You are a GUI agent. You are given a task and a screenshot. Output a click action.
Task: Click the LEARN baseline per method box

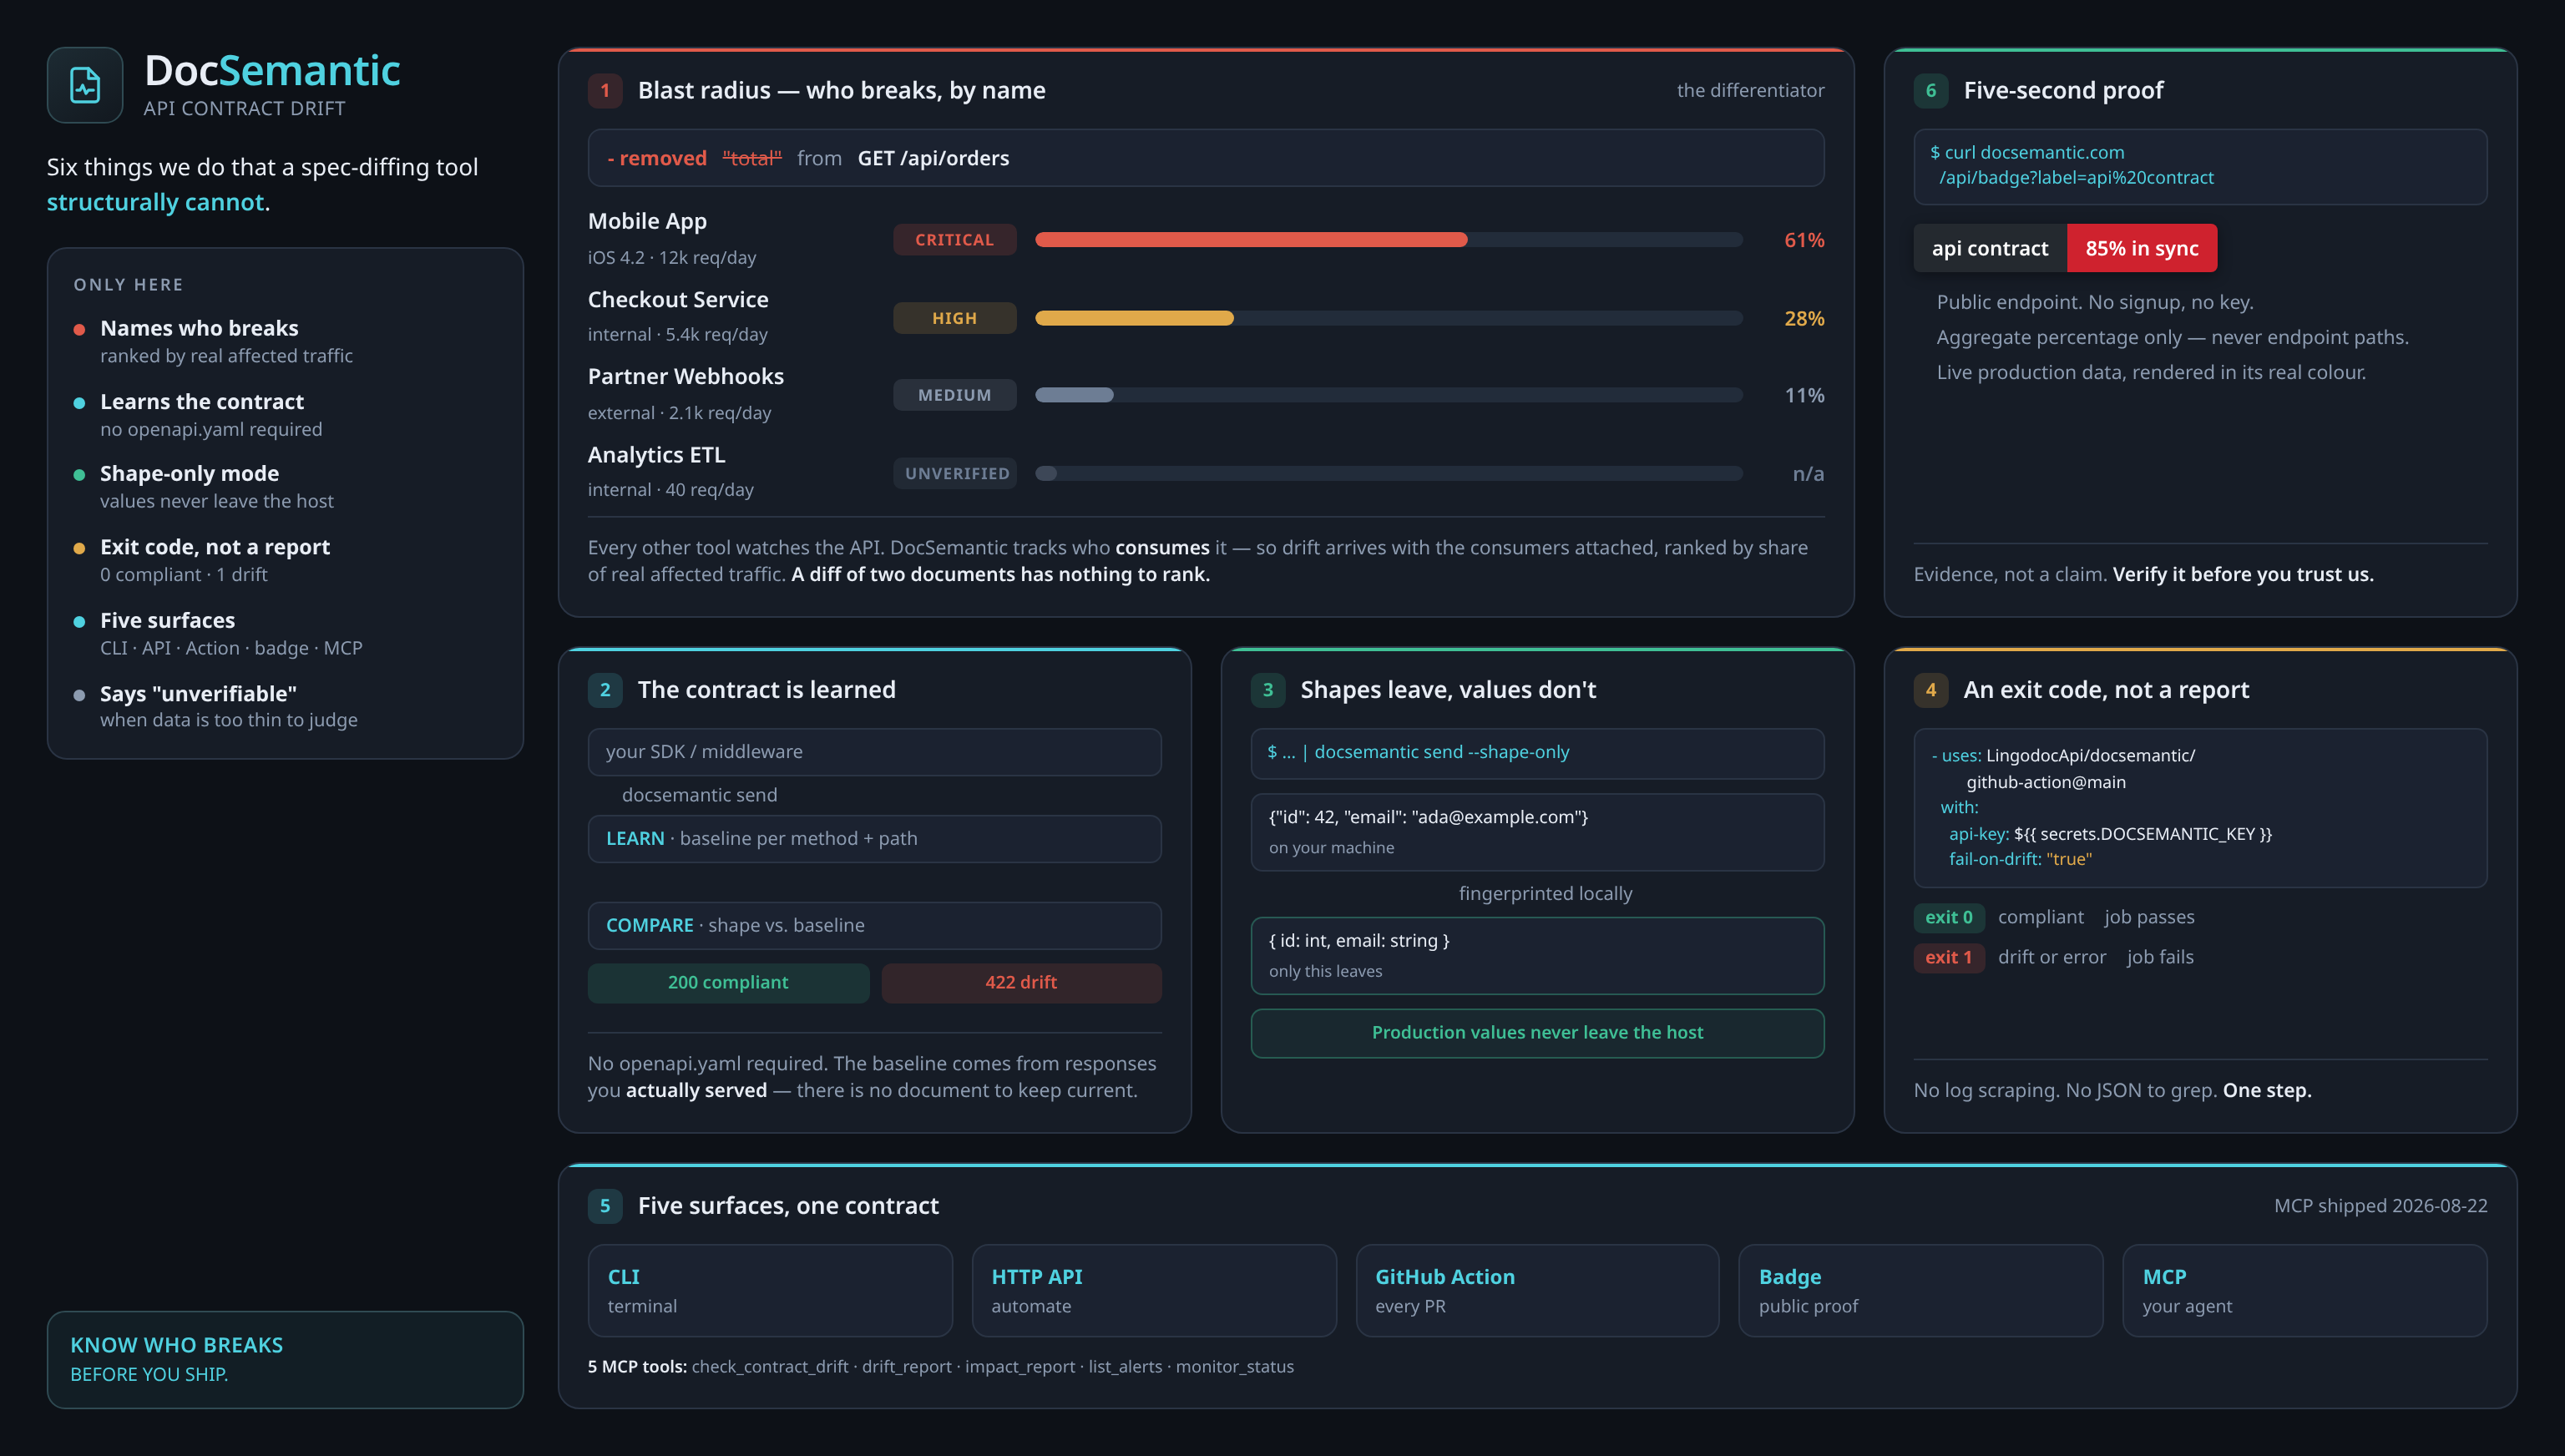coord(874,838)
